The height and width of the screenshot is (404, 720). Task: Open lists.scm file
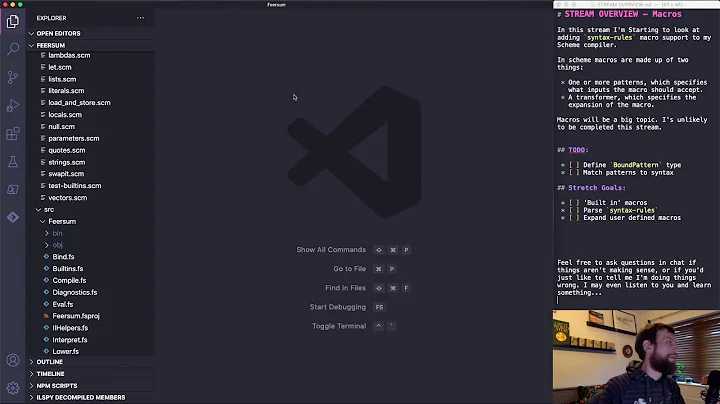coord(62,79)
